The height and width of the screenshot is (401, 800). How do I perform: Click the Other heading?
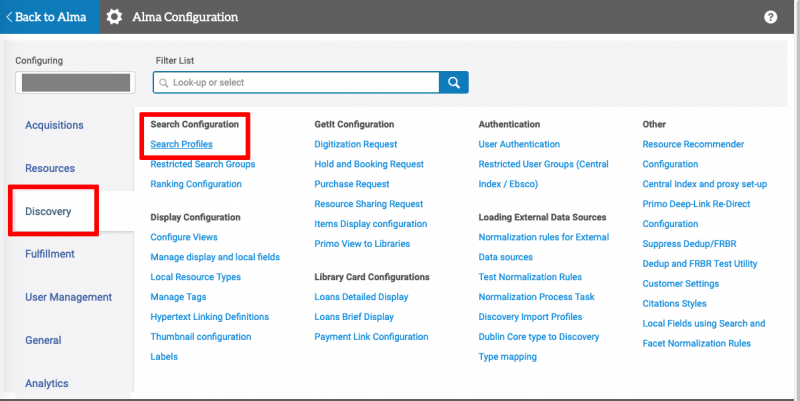654,124
